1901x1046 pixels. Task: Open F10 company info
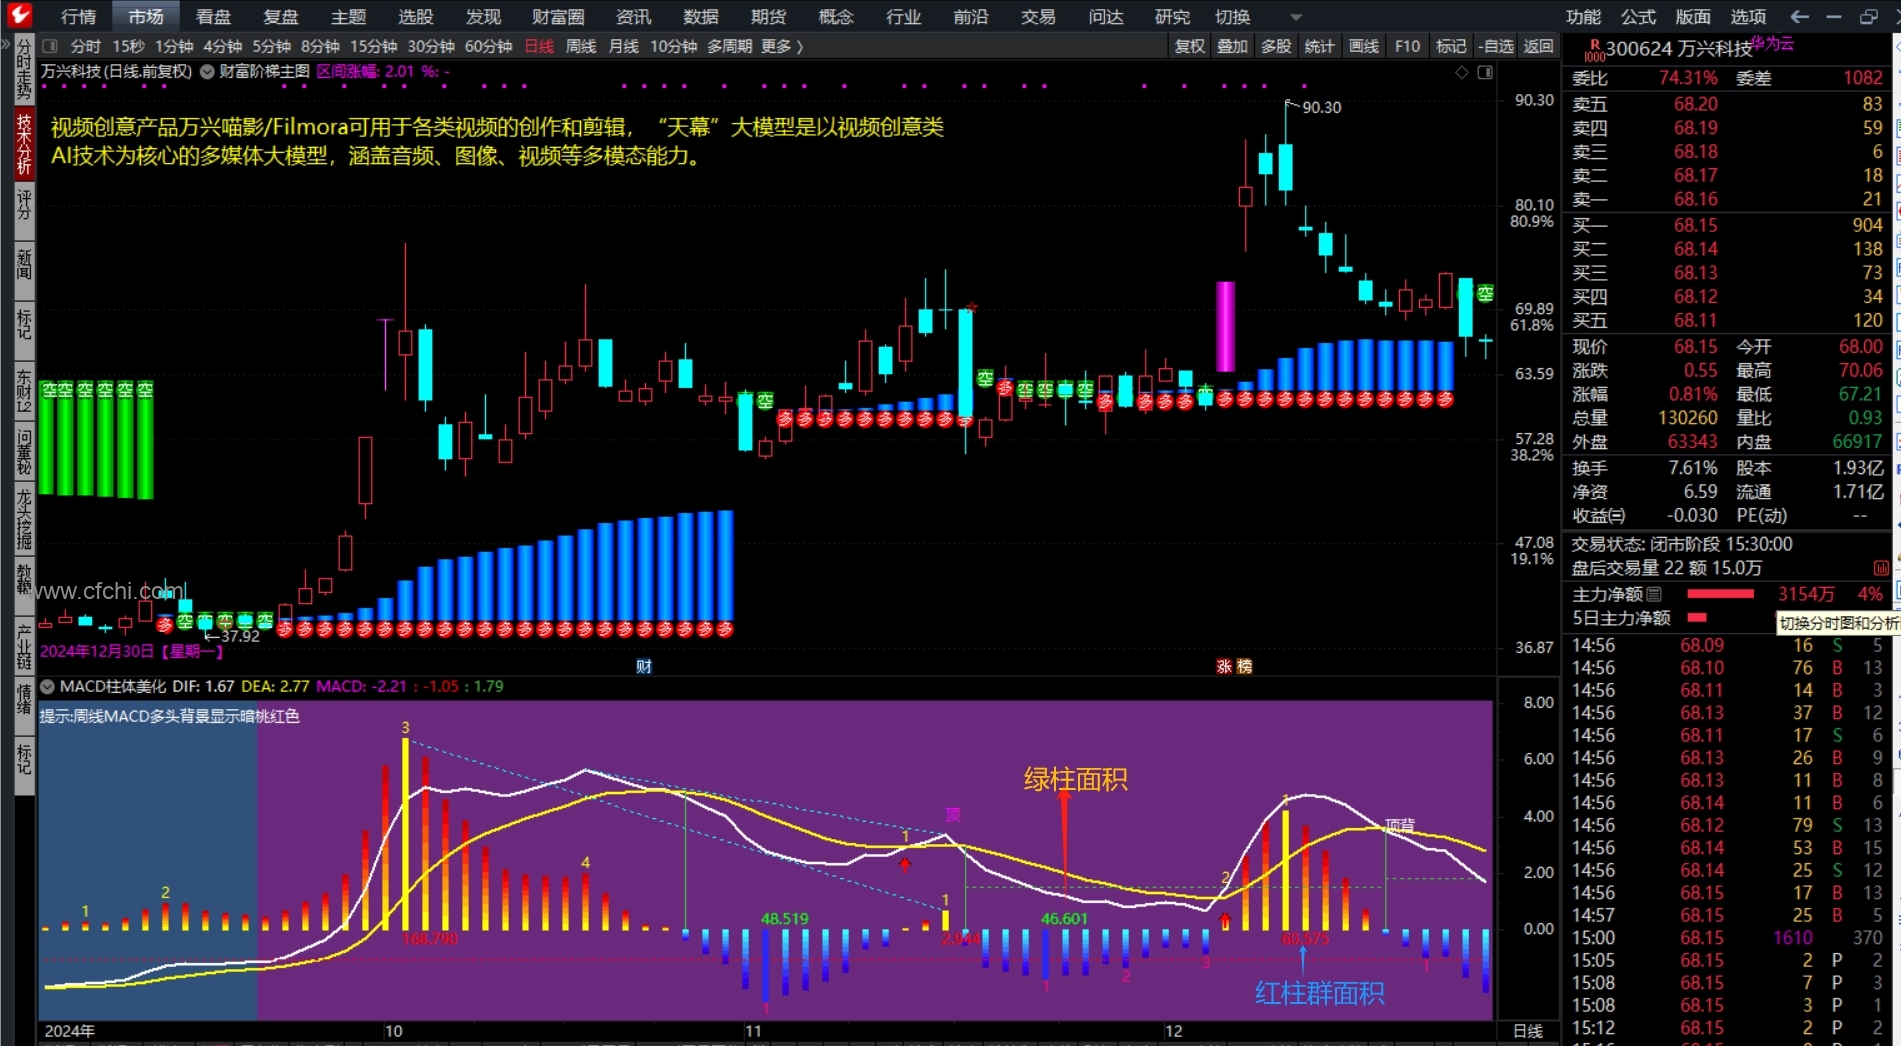(x=1407, y=46)
